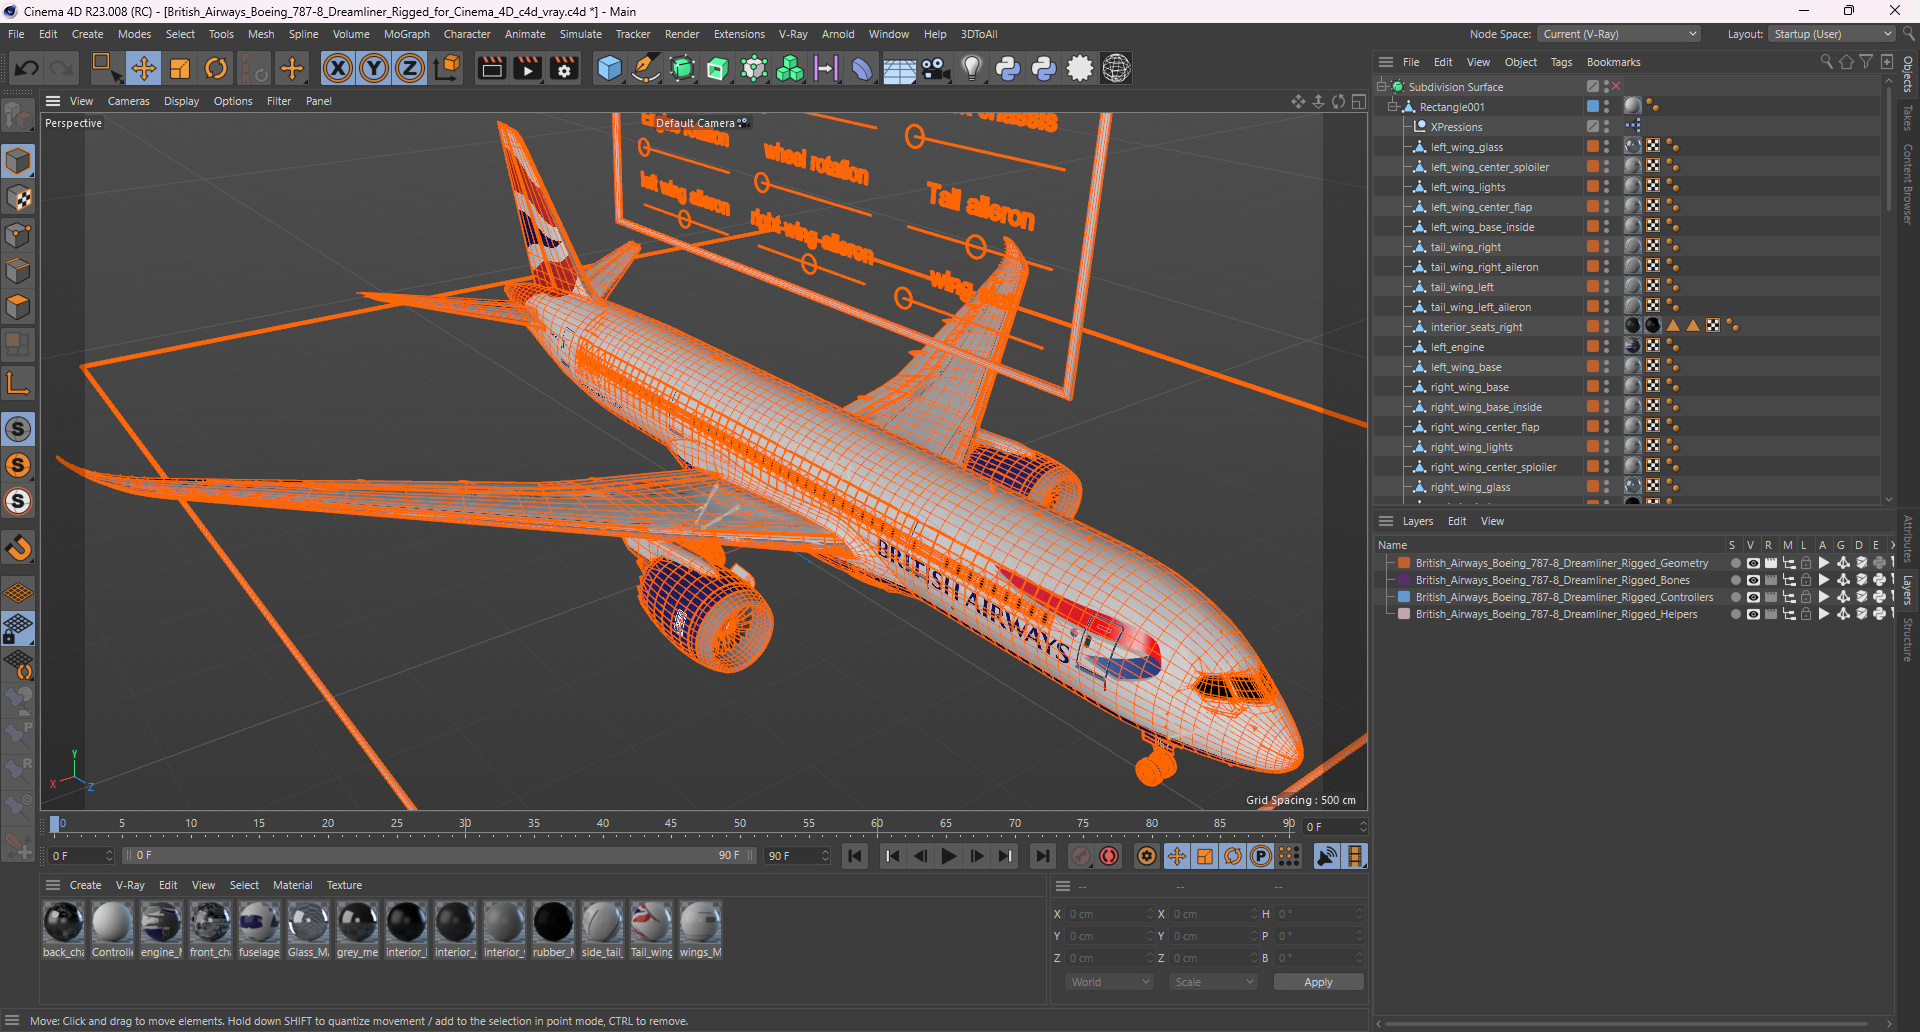Click the Undo arrow icon

click(27, 68)
